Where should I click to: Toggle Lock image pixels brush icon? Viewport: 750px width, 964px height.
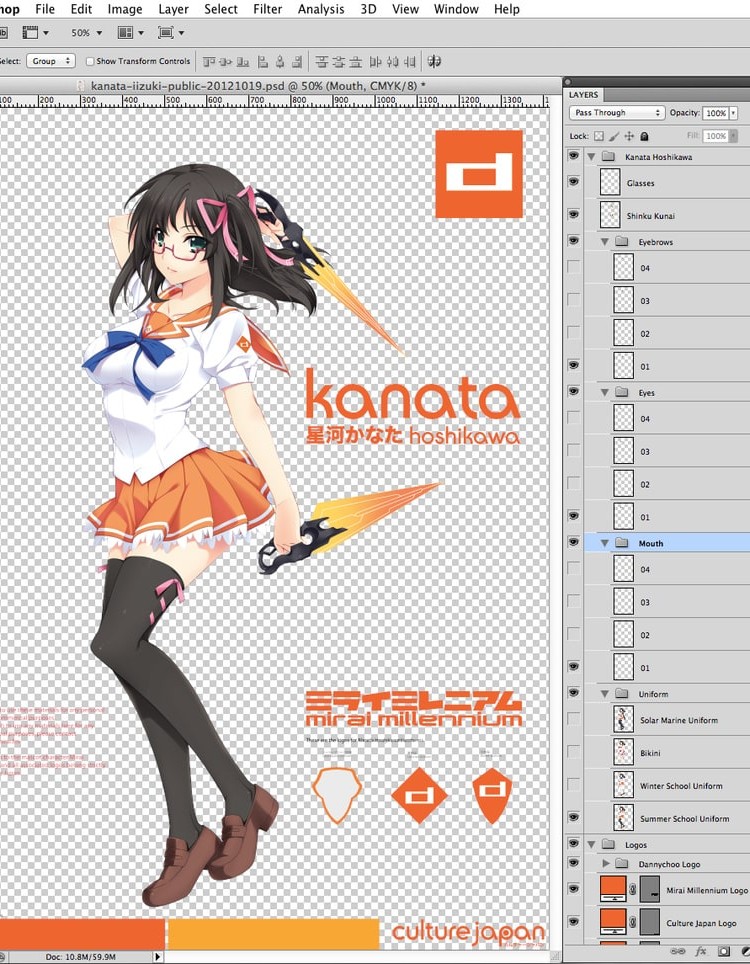(614, 136)
